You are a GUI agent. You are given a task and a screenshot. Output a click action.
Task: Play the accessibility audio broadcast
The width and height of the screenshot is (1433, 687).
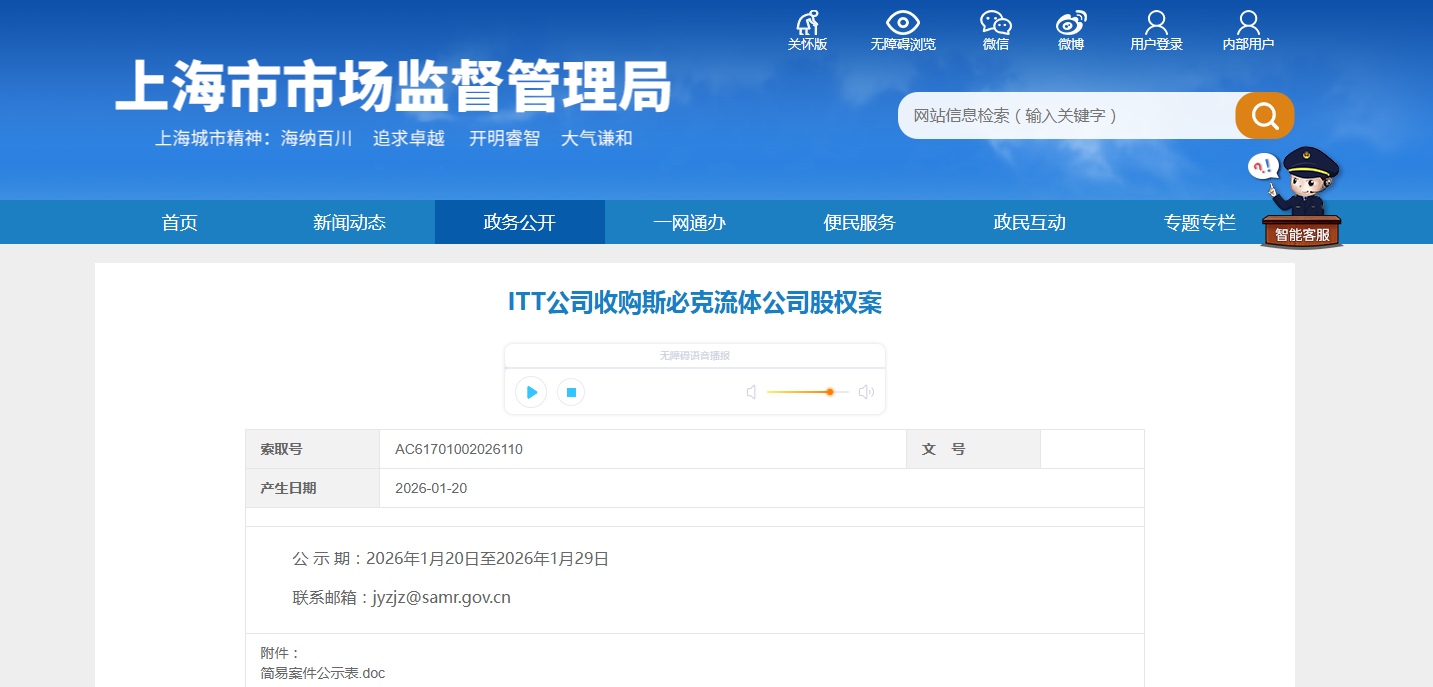[x=531, y=392]
